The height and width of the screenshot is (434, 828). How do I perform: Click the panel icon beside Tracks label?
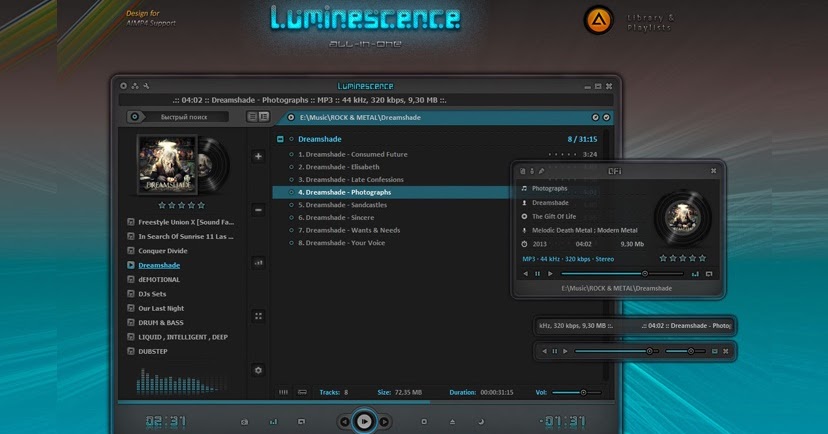point(302,392)
